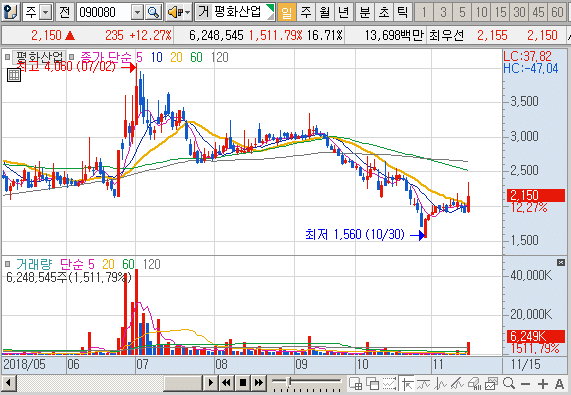Click the minus zoom-out icon
Viewport: 571px width, 395px height.
[525, 384]
